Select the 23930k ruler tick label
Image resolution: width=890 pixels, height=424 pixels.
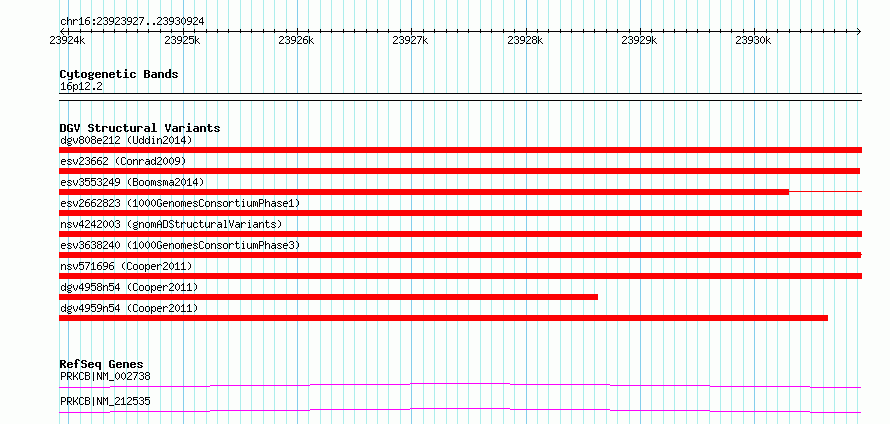coord(753,40)
